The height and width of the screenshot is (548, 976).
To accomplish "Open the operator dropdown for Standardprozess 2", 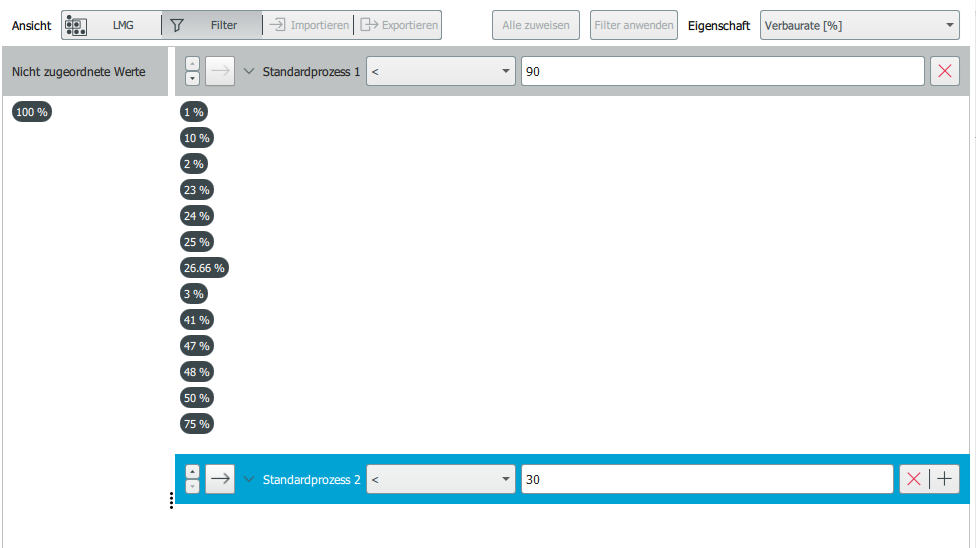I will (440, 480).
